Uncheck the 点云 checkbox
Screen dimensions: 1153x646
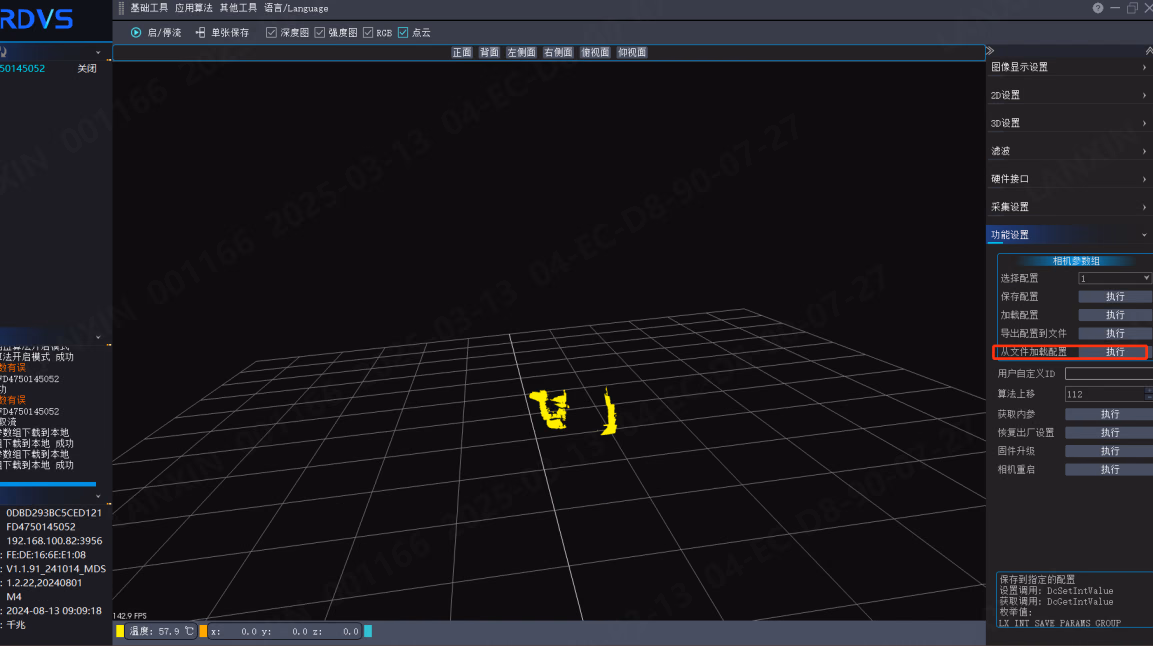tap(403, 32)
